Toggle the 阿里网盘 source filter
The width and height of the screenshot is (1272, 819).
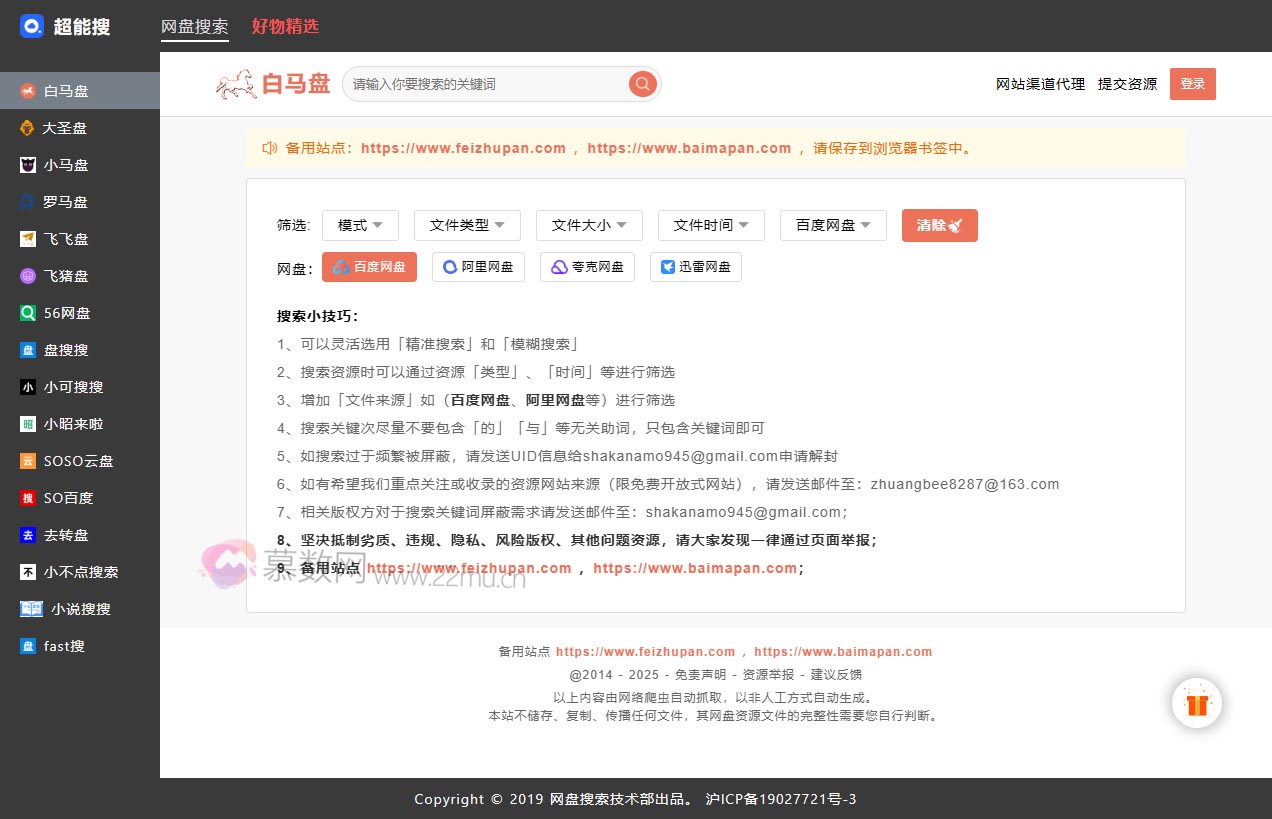pos(478,267)
